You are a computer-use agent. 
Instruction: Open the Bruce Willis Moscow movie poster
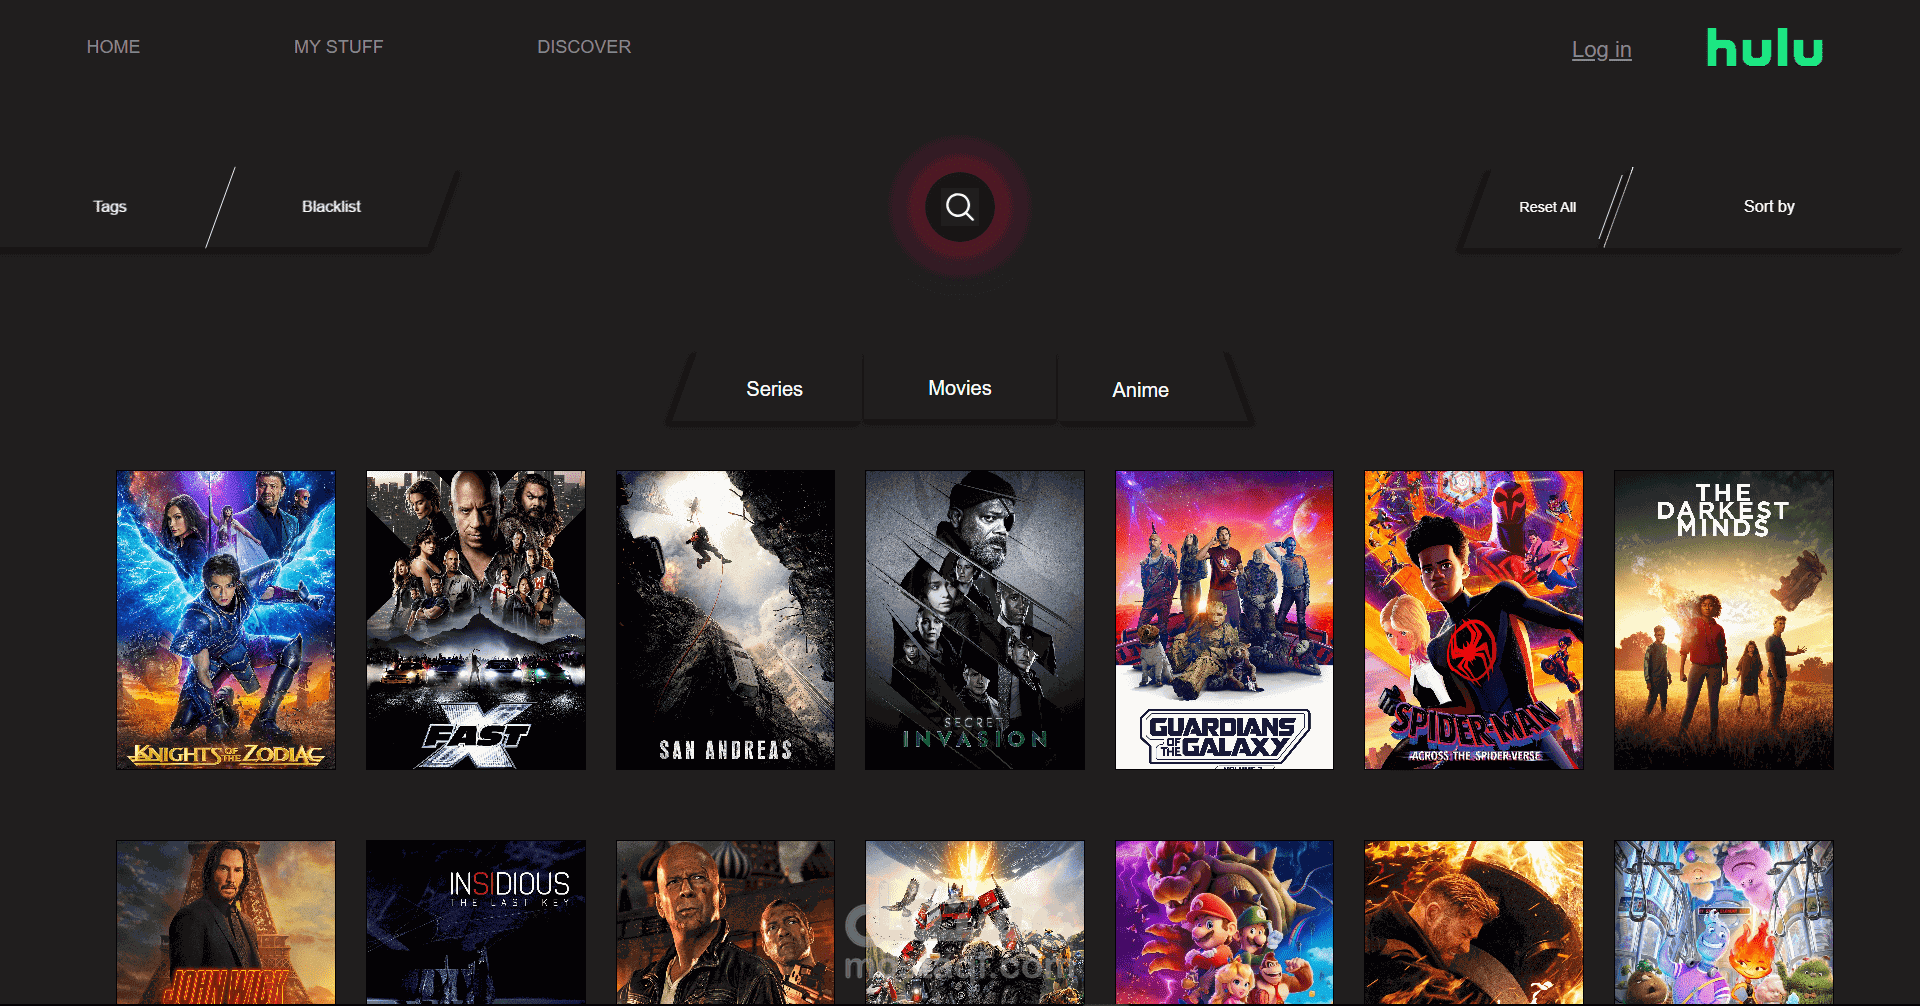(x=725, y=922)
